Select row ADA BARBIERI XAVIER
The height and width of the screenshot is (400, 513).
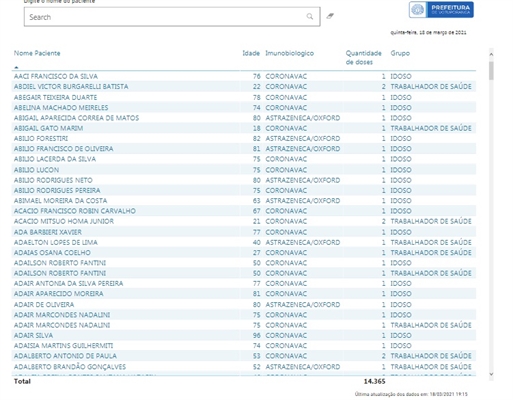(x=244, y=232)
